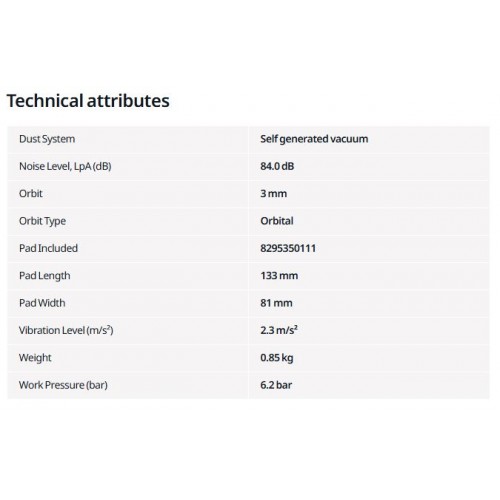
Task: Click the Orbital value
Action: (277, 221)
